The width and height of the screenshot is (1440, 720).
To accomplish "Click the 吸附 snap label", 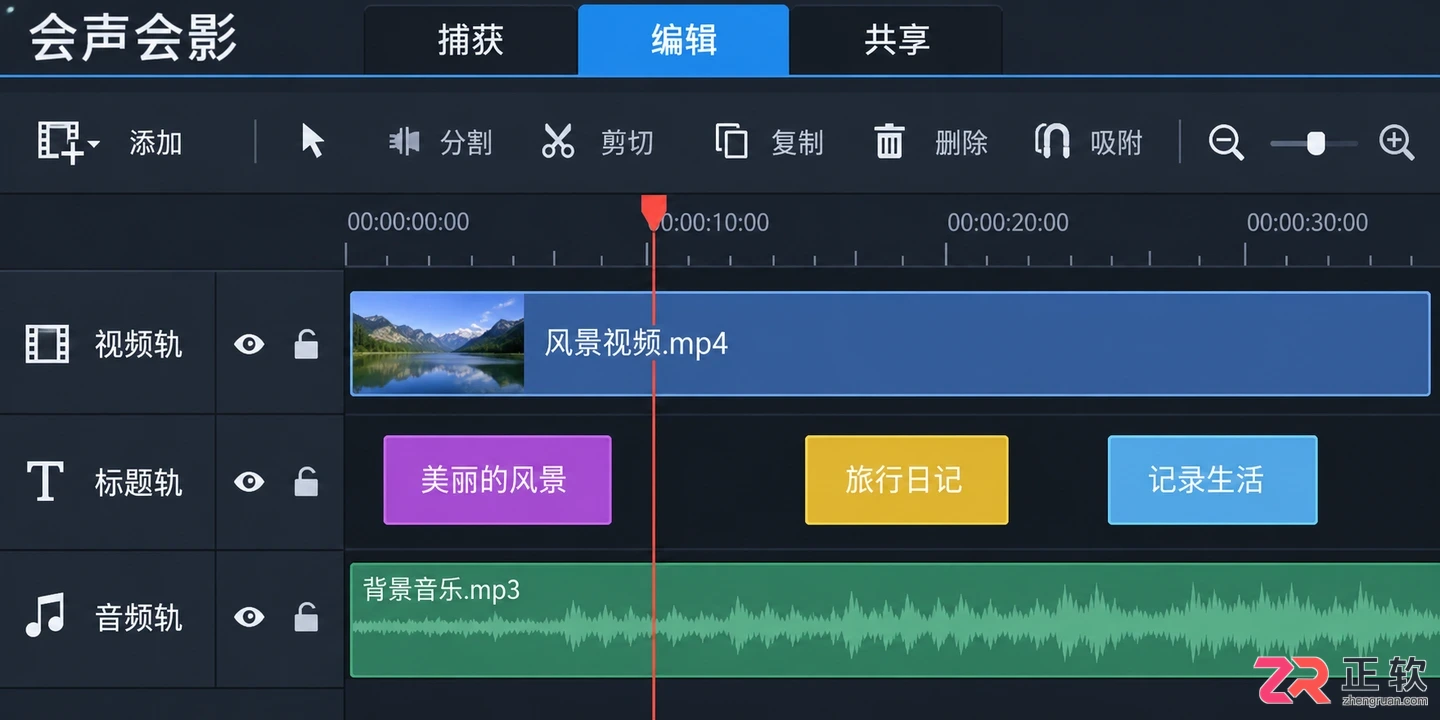I will (x=1116, y=143).
